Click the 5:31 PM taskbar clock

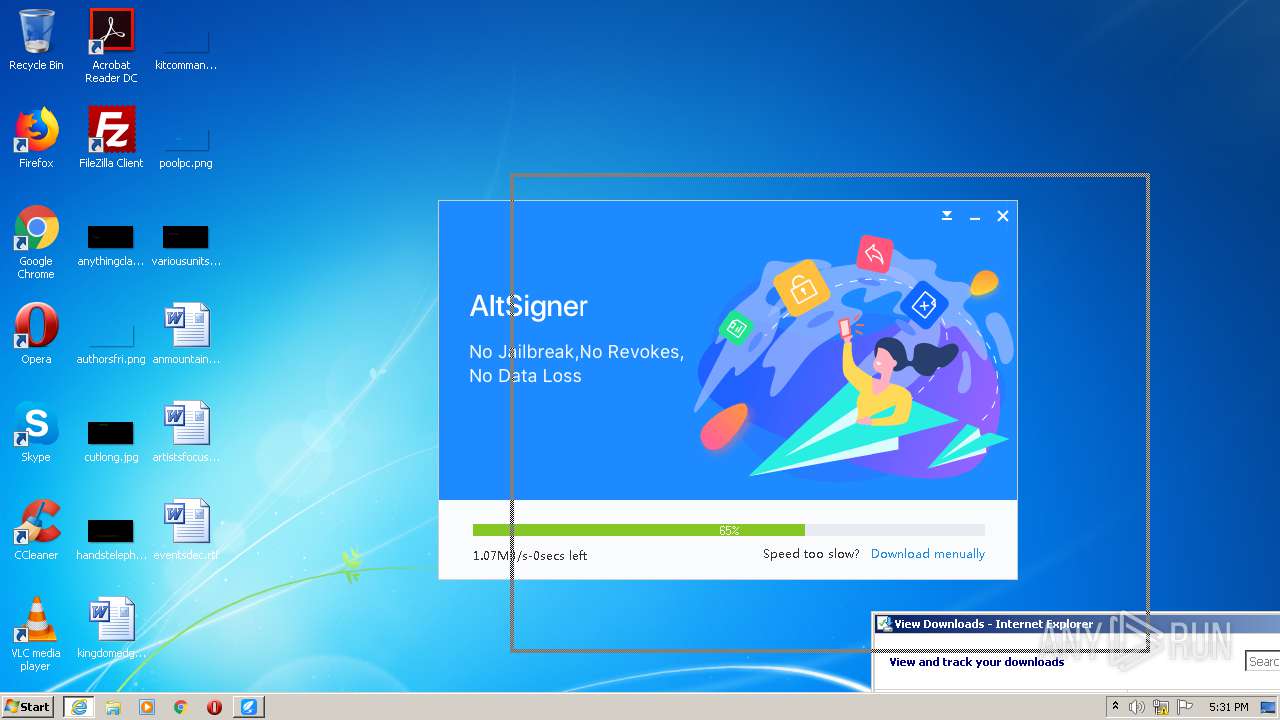tap(1228, 707)
